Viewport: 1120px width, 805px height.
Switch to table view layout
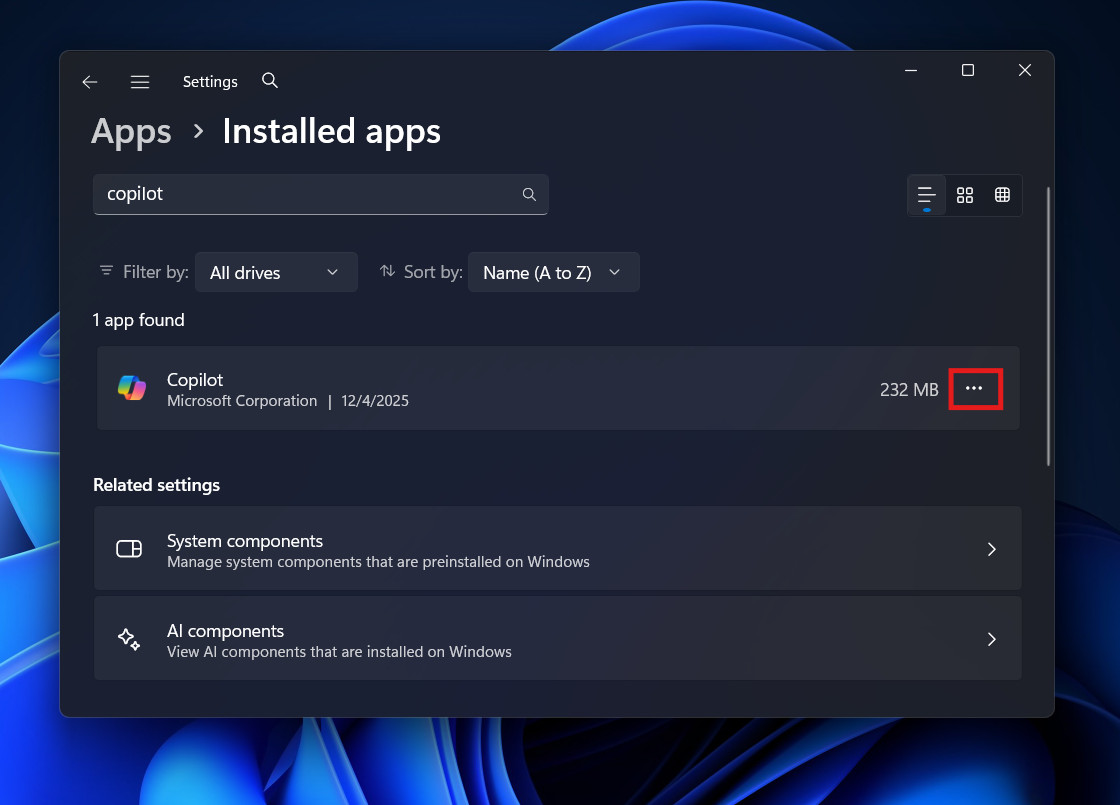[x=1002, y=195]
